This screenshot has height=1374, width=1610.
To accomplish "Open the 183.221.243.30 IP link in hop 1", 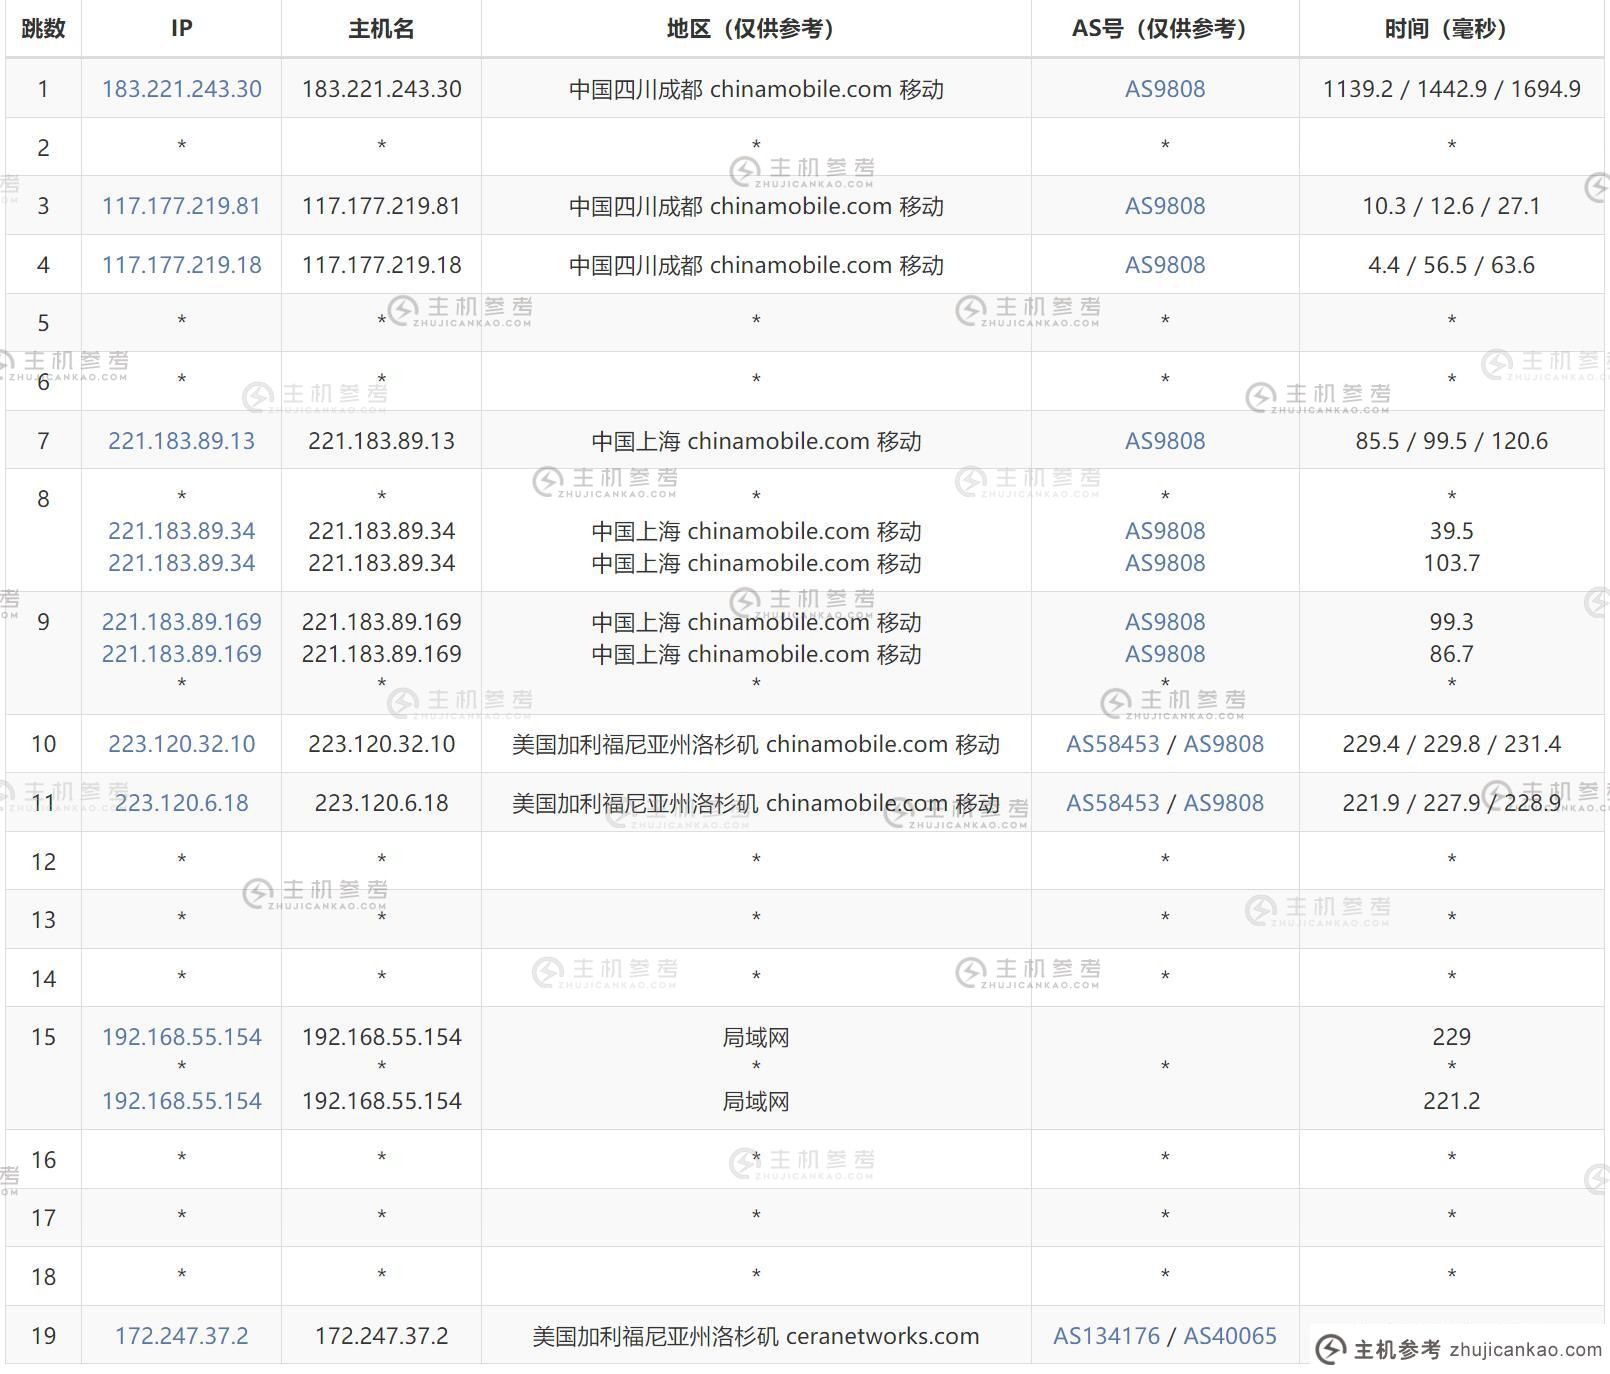I will click(x=181, y=89).
